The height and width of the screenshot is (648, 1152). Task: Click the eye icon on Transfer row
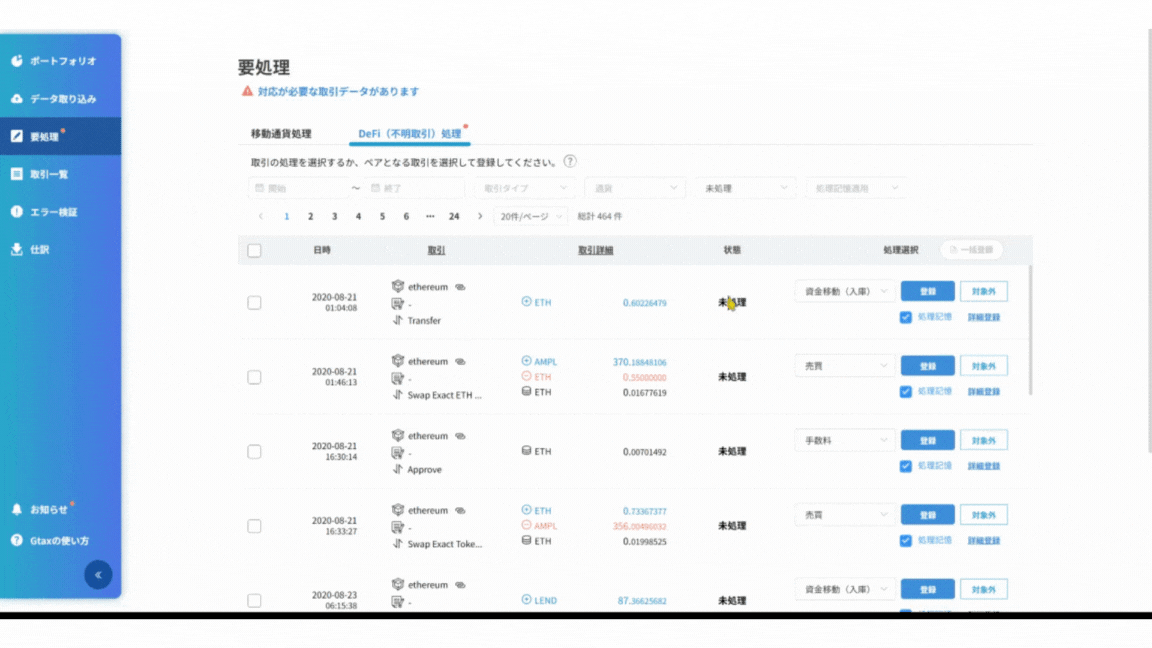(x=460, y=287)
